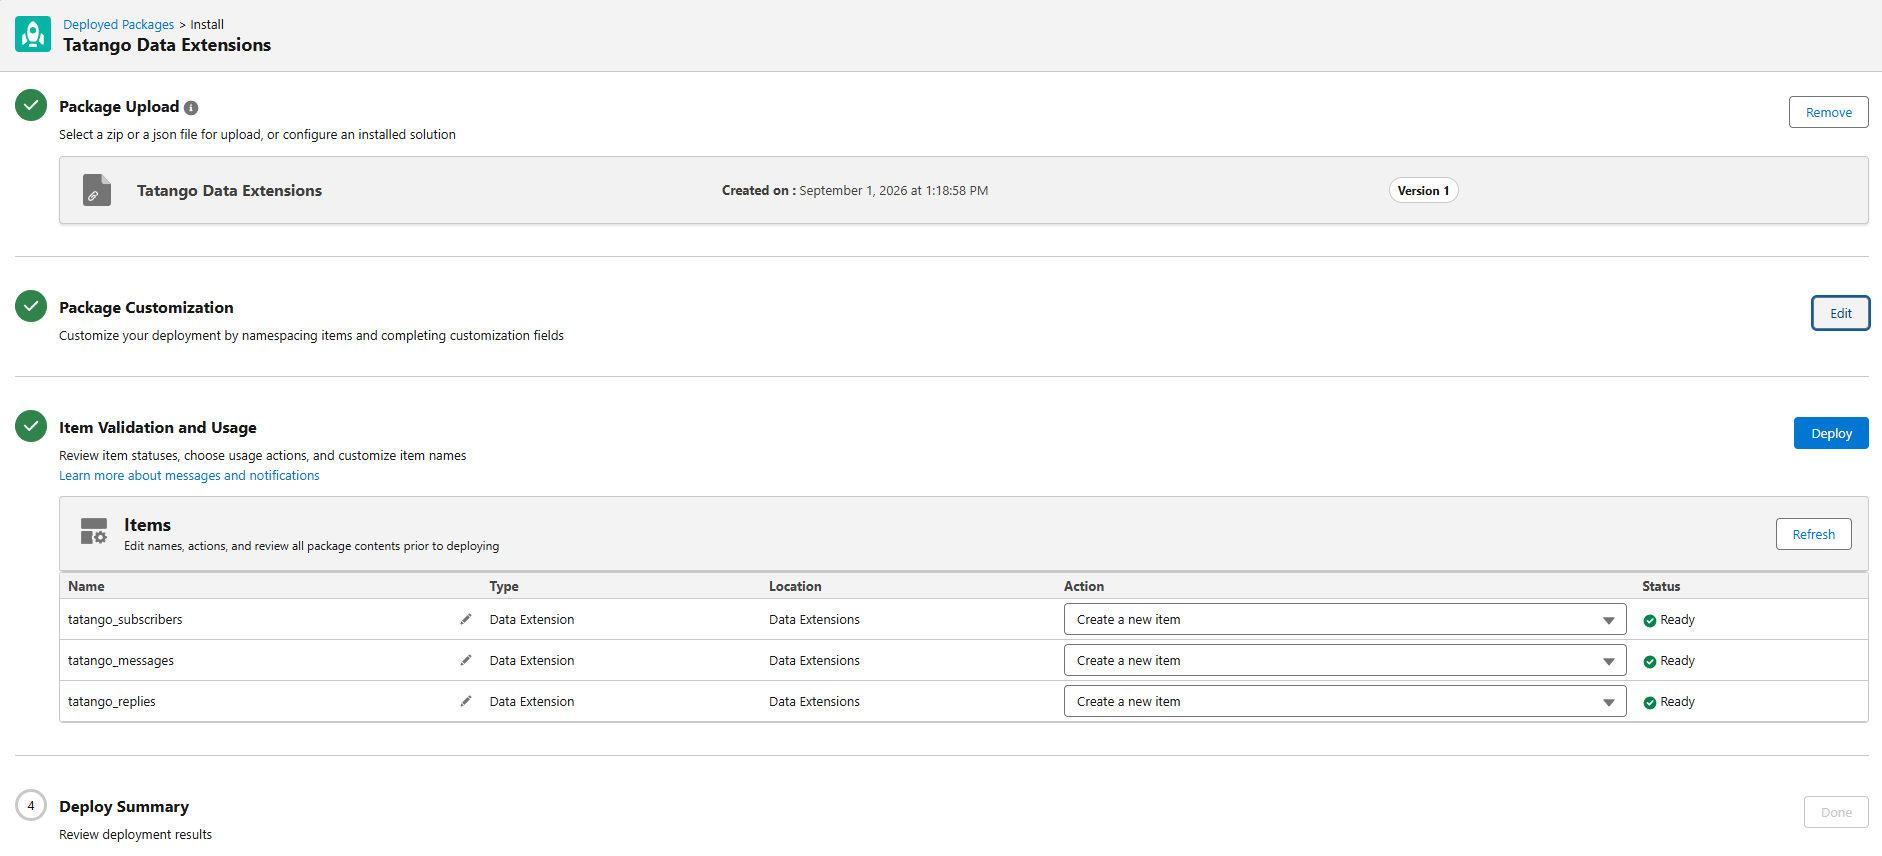Edit name pencil for tatango_subscribers
The height and width of the screenshot is (856, 1882).
coord(466,619)
